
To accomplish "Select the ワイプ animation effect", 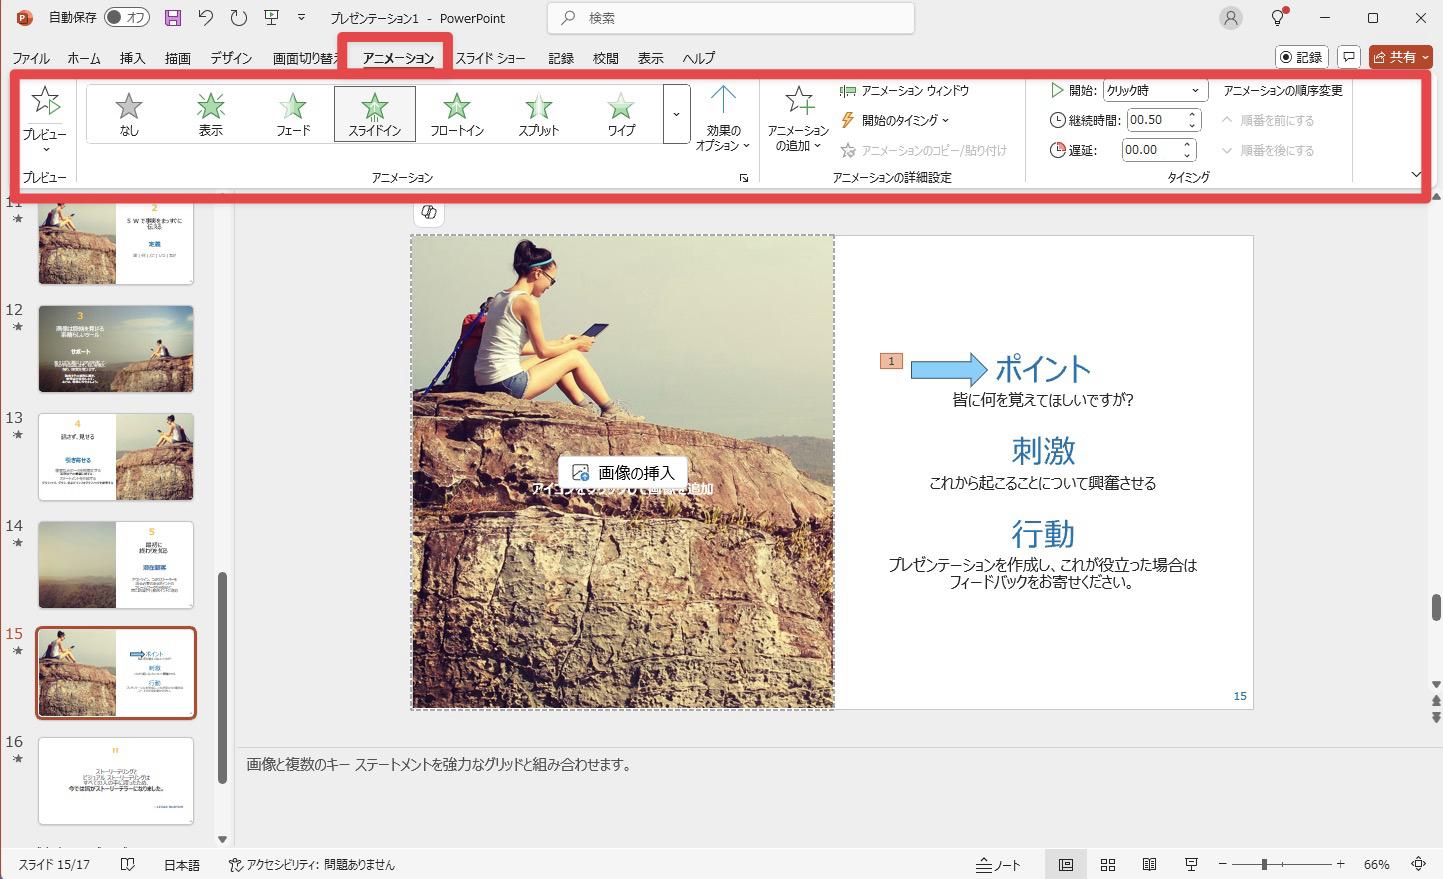I will 621,114.
